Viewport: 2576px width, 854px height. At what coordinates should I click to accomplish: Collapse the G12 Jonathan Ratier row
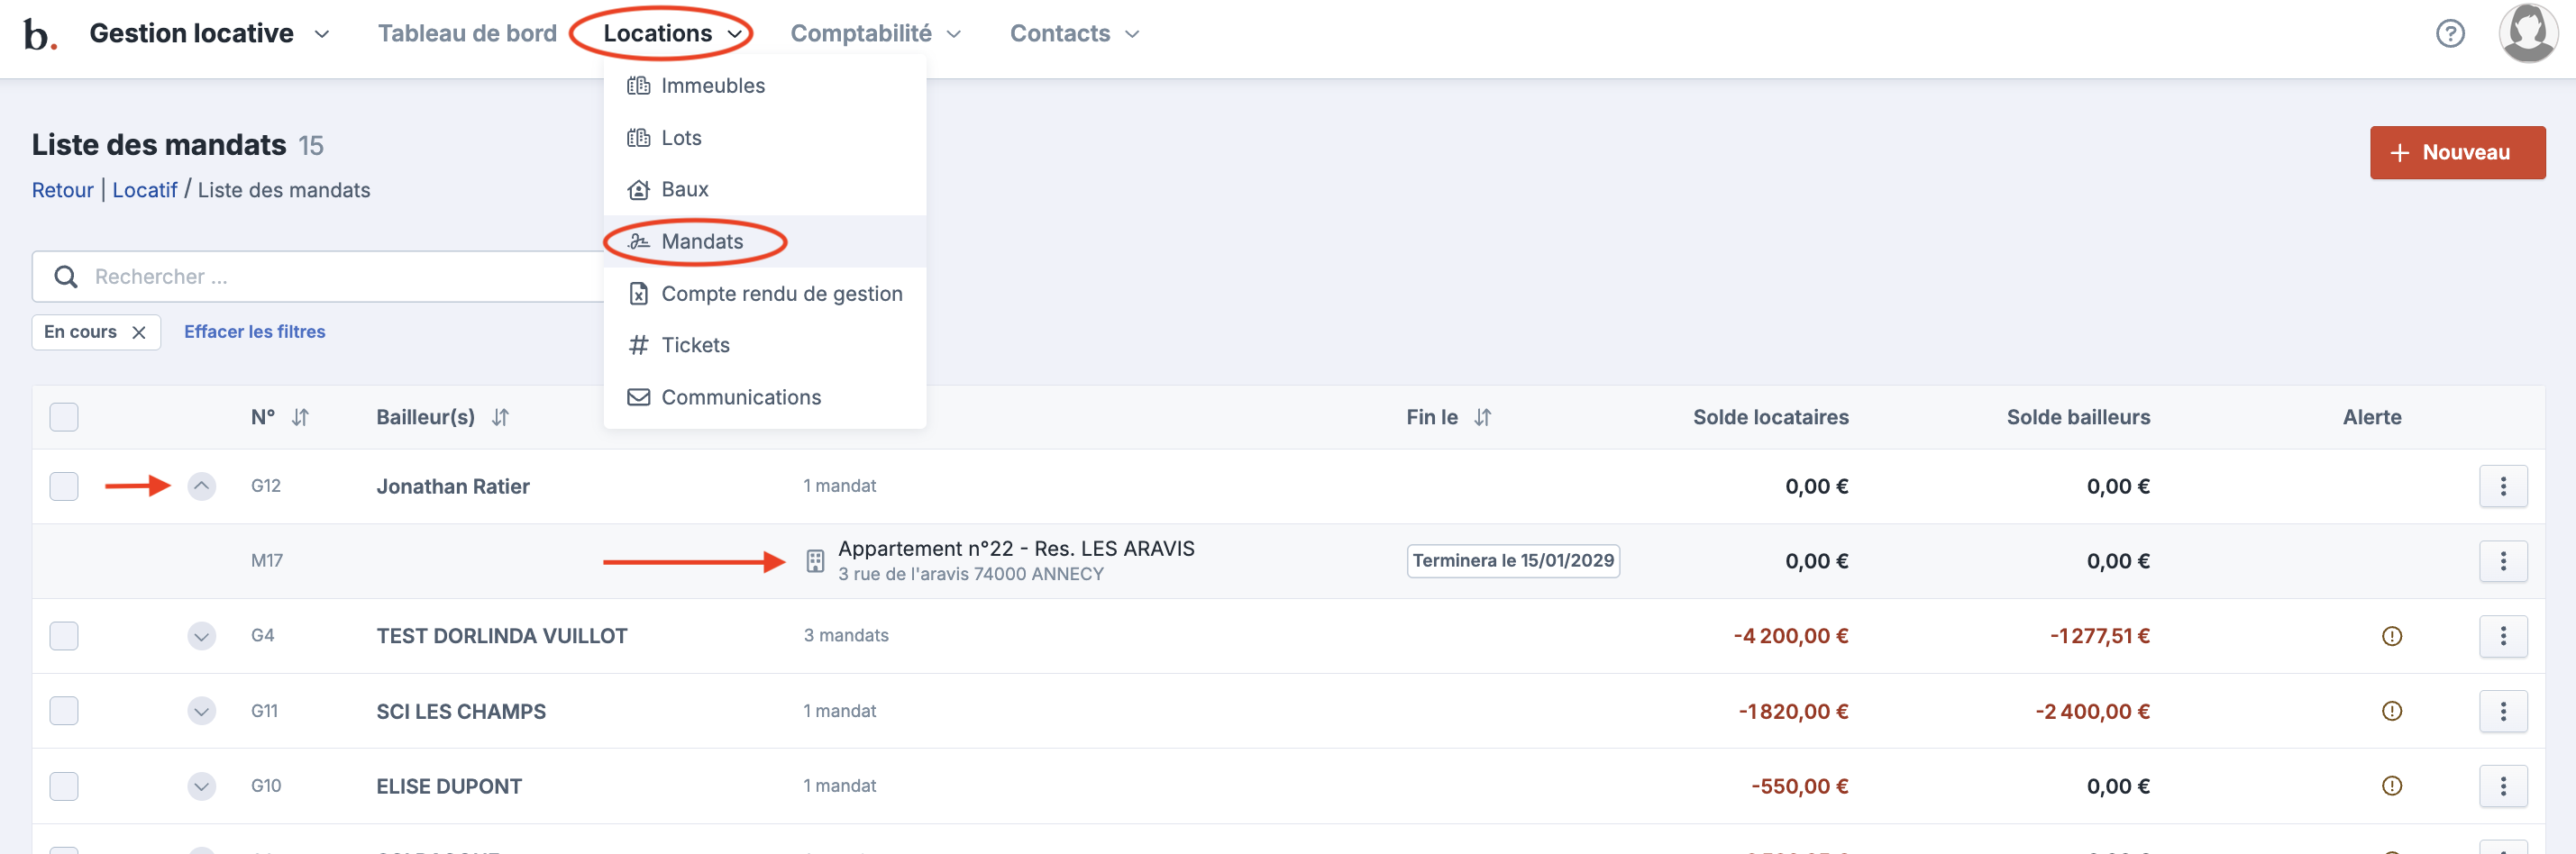pyautogui.click(x=202, y=486)
